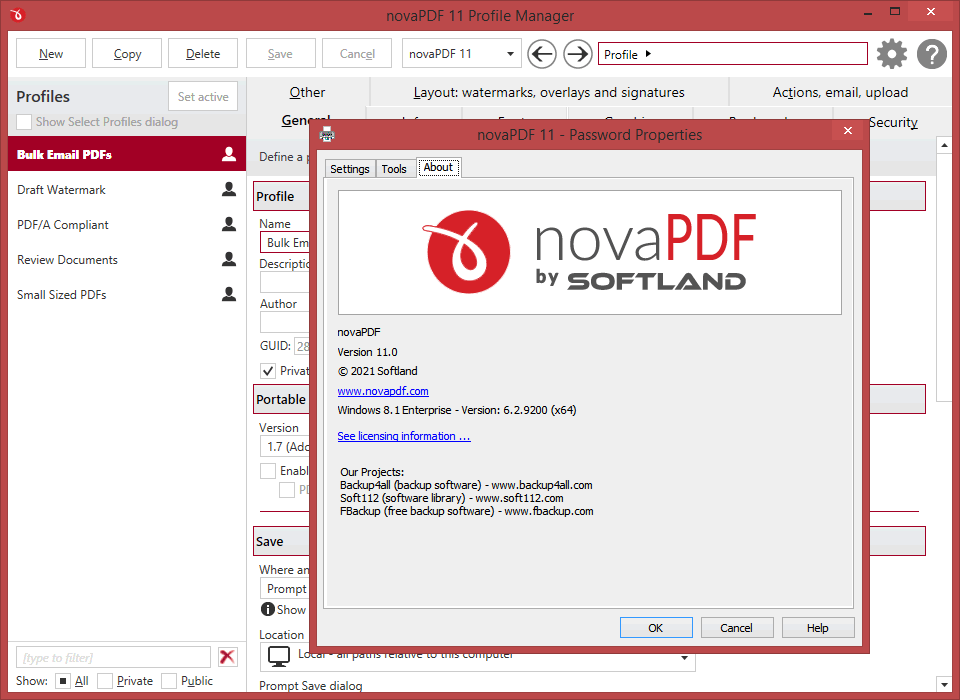The image size is (960, 700).
Task: Click Cancel in Password Properties dialog
Action: [x=737, y=628]
